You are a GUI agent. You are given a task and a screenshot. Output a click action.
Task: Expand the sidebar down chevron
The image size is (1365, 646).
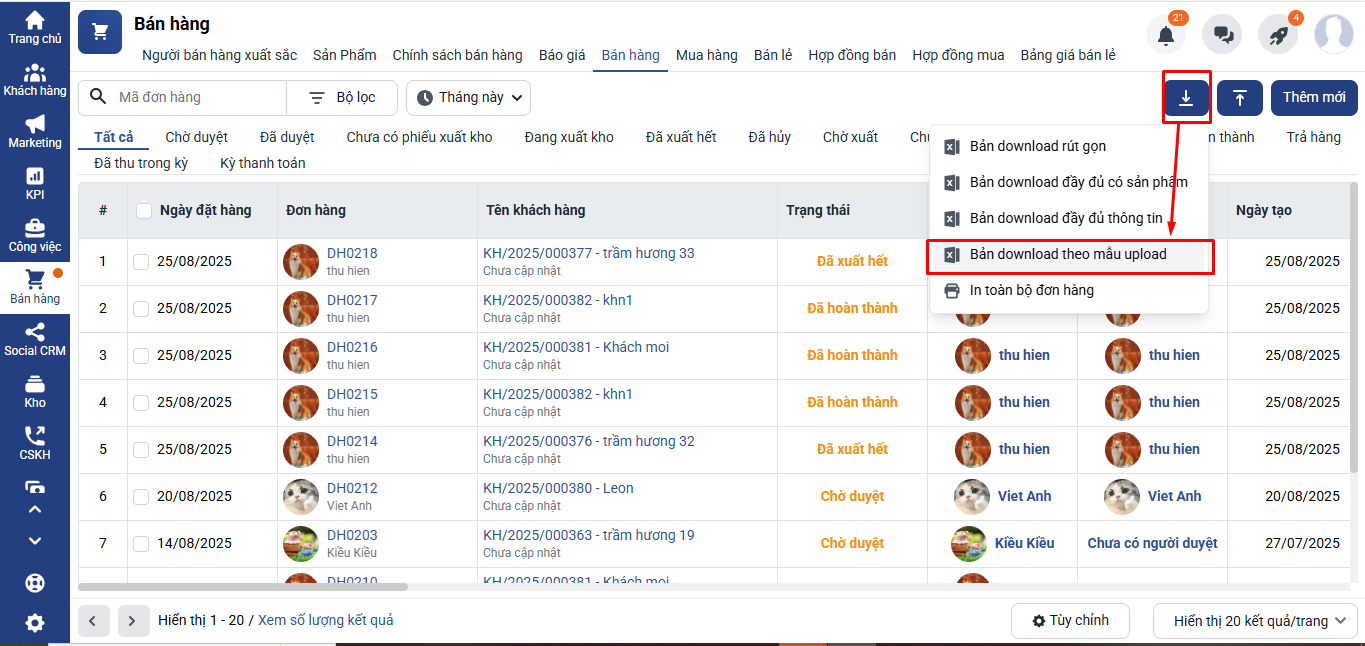pyautogui.click(x=35, y=541)
